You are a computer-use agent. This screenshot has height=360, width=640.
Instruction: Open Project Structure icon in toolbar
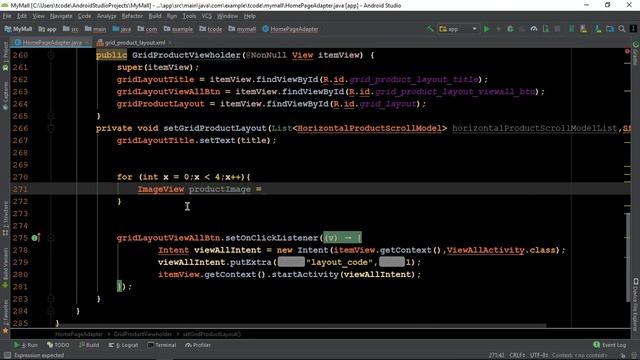610,29
